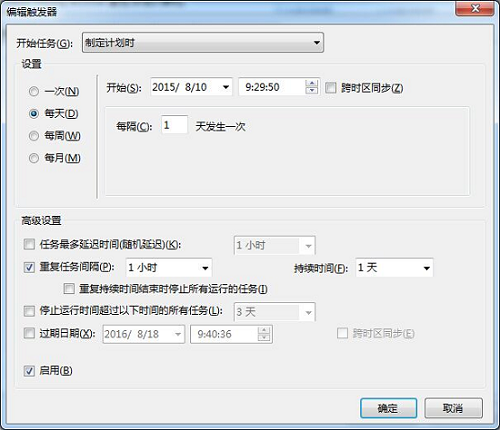Choose the 每周(W) schedule option
The image size is (500, 430).
34,136
